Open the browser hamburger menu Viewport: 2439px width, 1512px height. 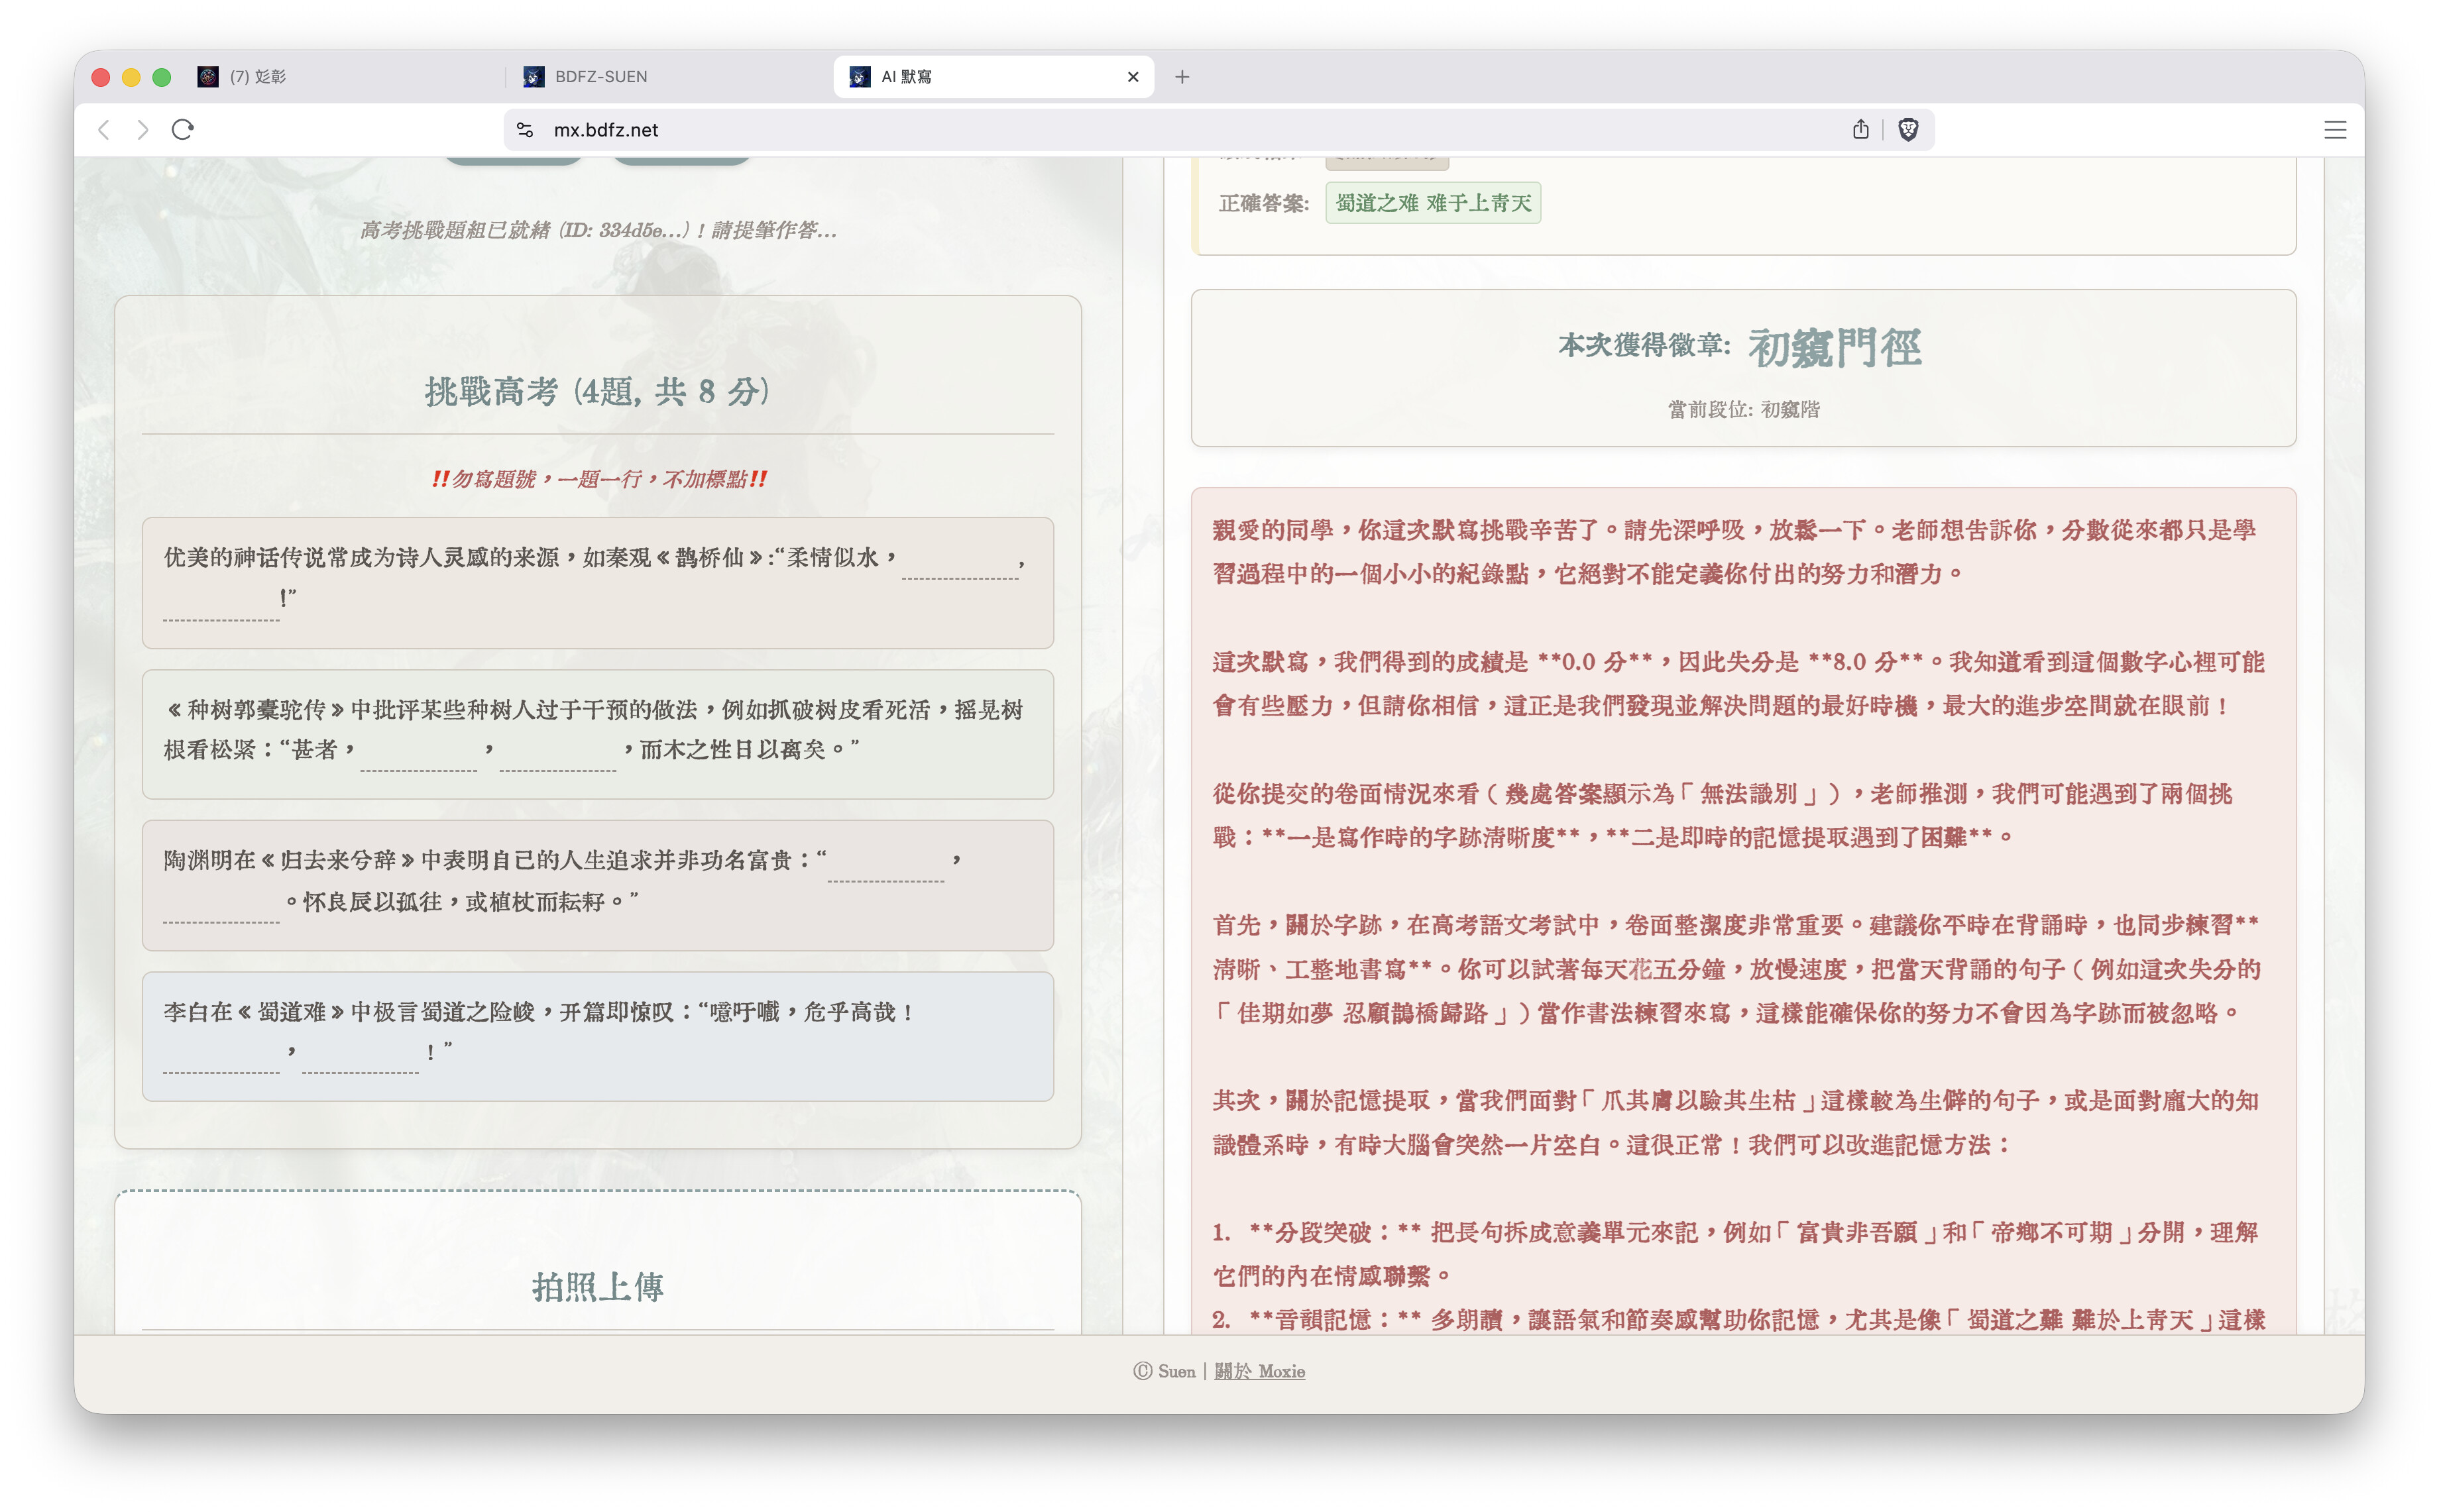coord(2334,130)
